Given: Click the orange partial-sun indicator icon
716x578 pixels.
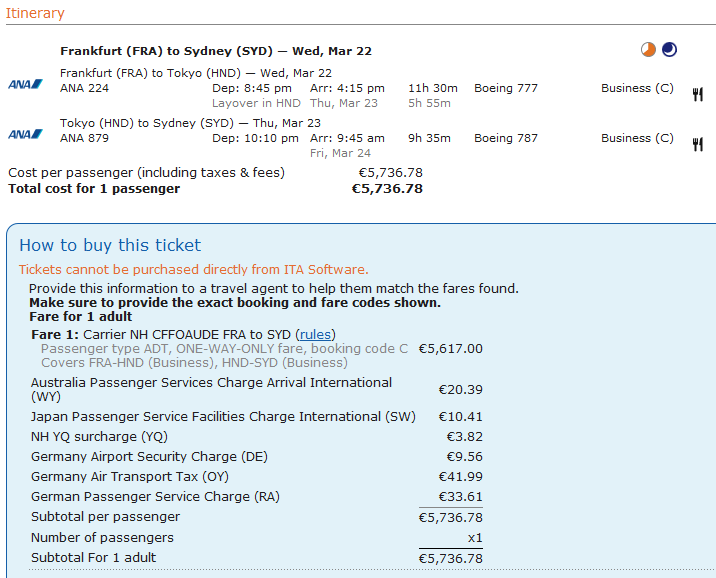Looking at the screenshot, I should pos(648,49).
